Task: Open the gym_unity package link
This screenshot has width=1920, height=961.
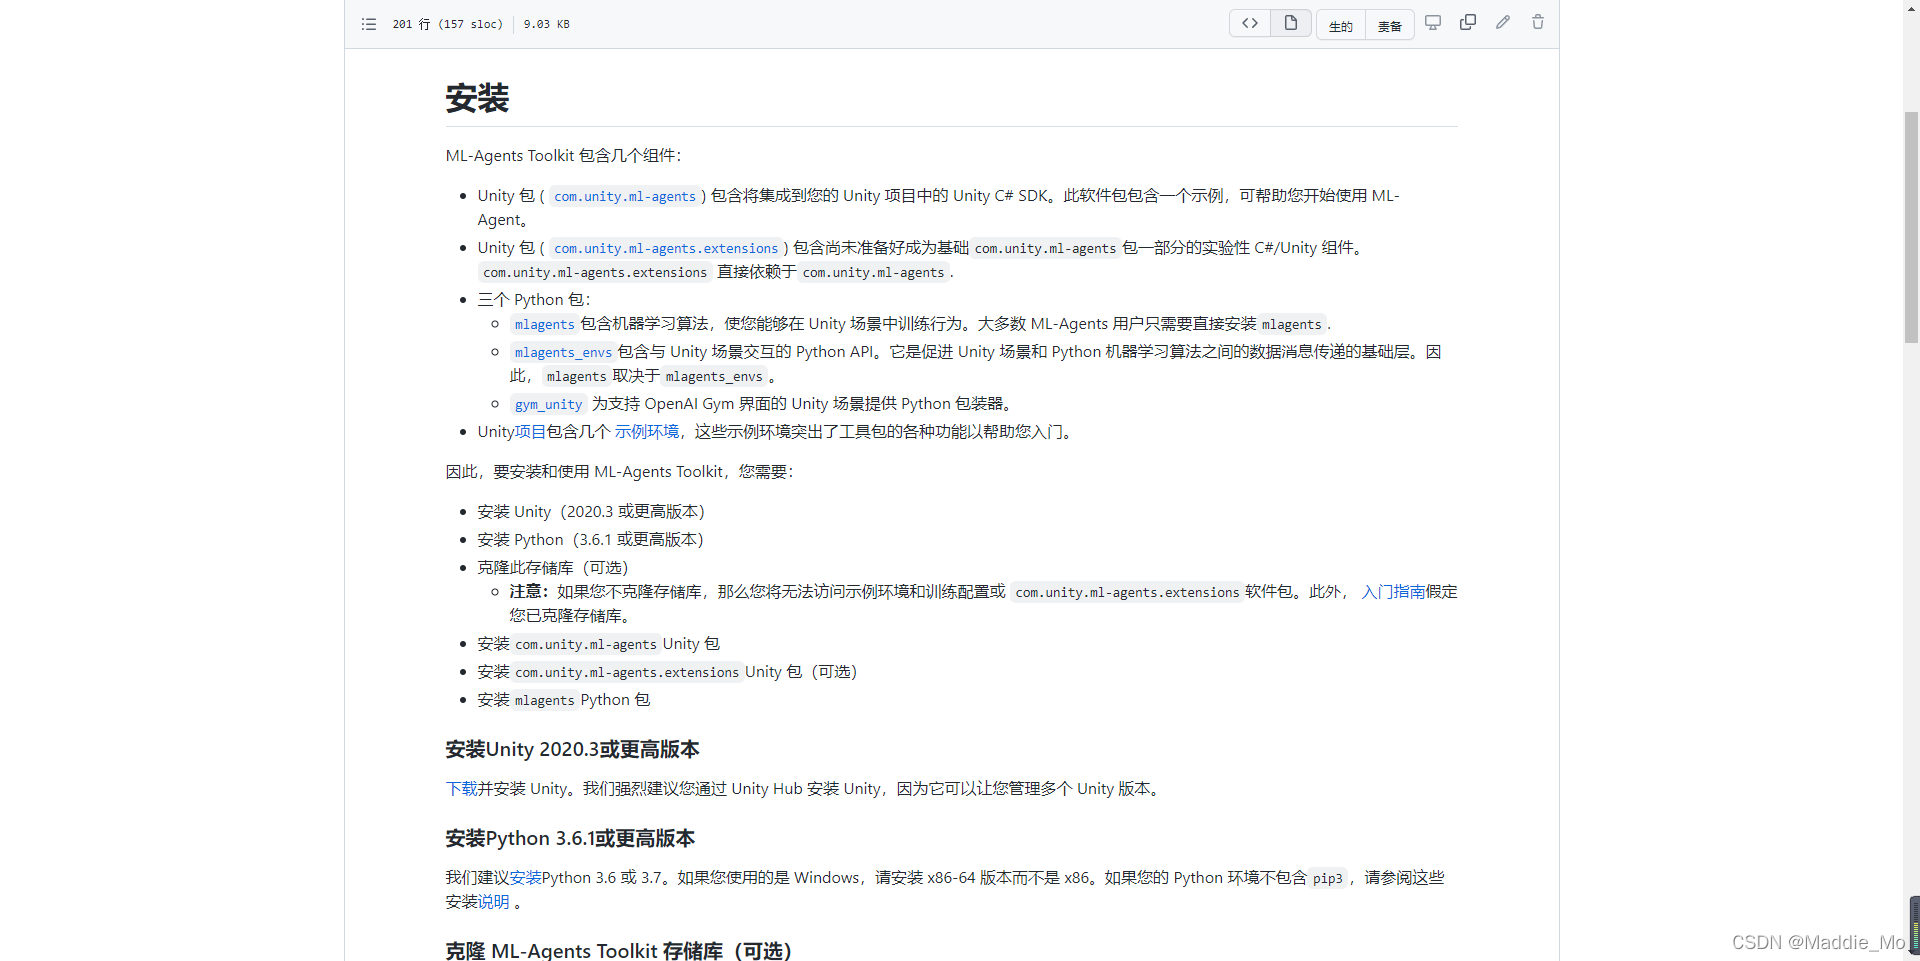Action: tap(548, 404)
